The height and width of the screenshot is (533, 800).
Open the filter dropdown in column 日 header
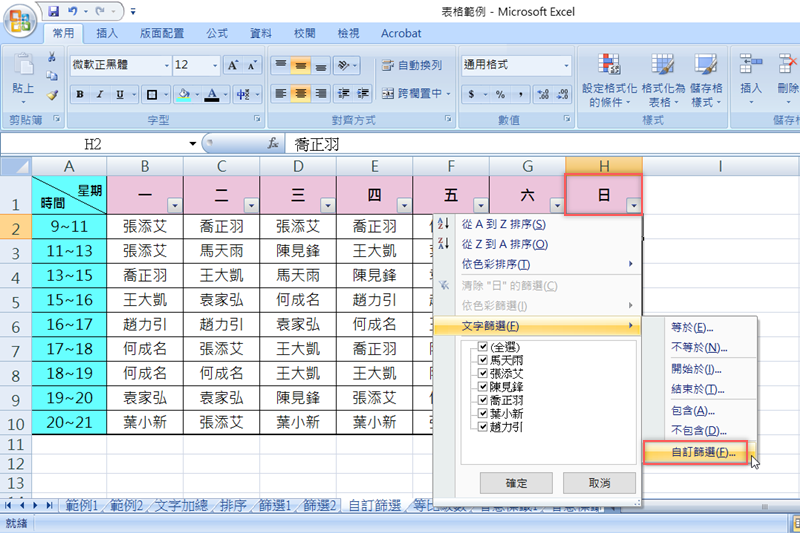[x=632, y=205]
